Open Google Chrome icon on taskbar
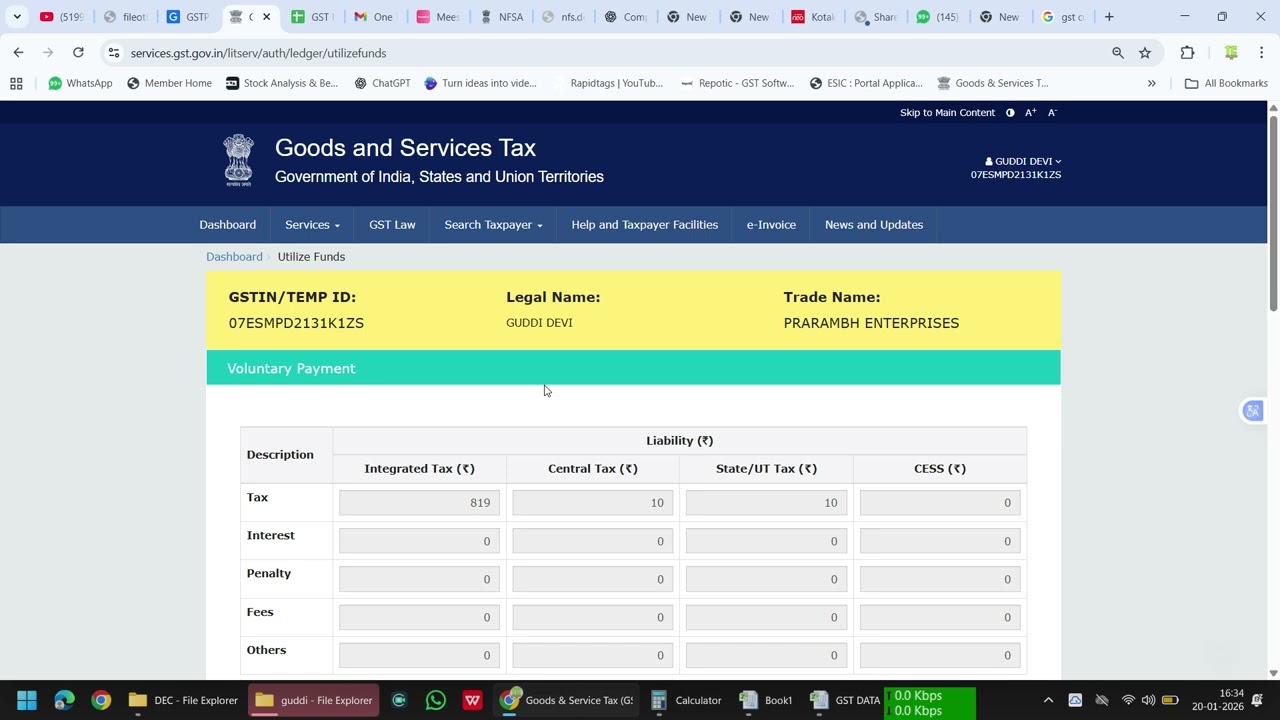The height and width of the screenshot is (720, 1280). tap(101, 700)
